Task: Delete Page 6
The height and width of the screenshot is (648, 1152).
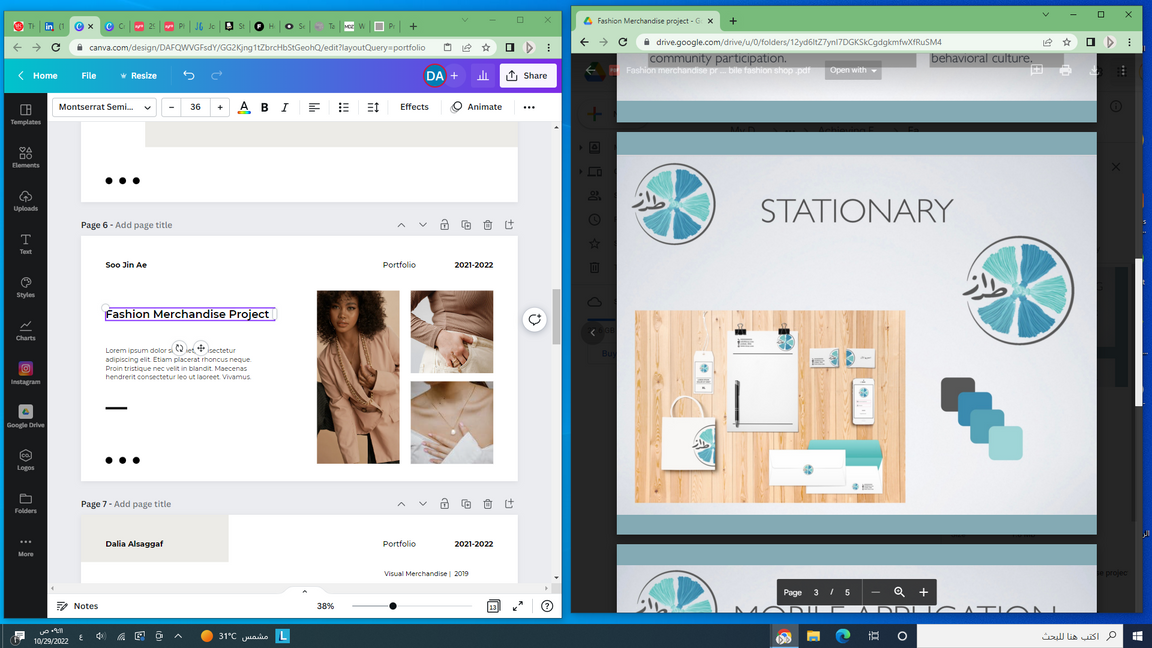Action: (x=488, y=225)
